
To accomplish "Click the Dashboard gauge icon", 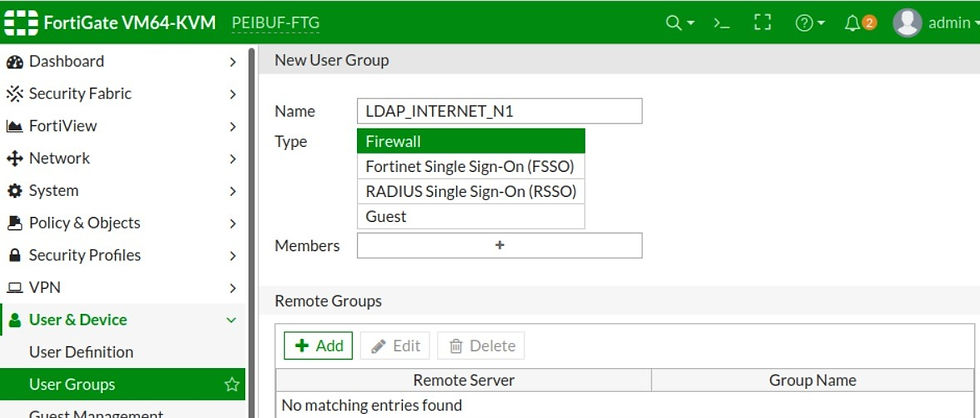I will point(14,62).
